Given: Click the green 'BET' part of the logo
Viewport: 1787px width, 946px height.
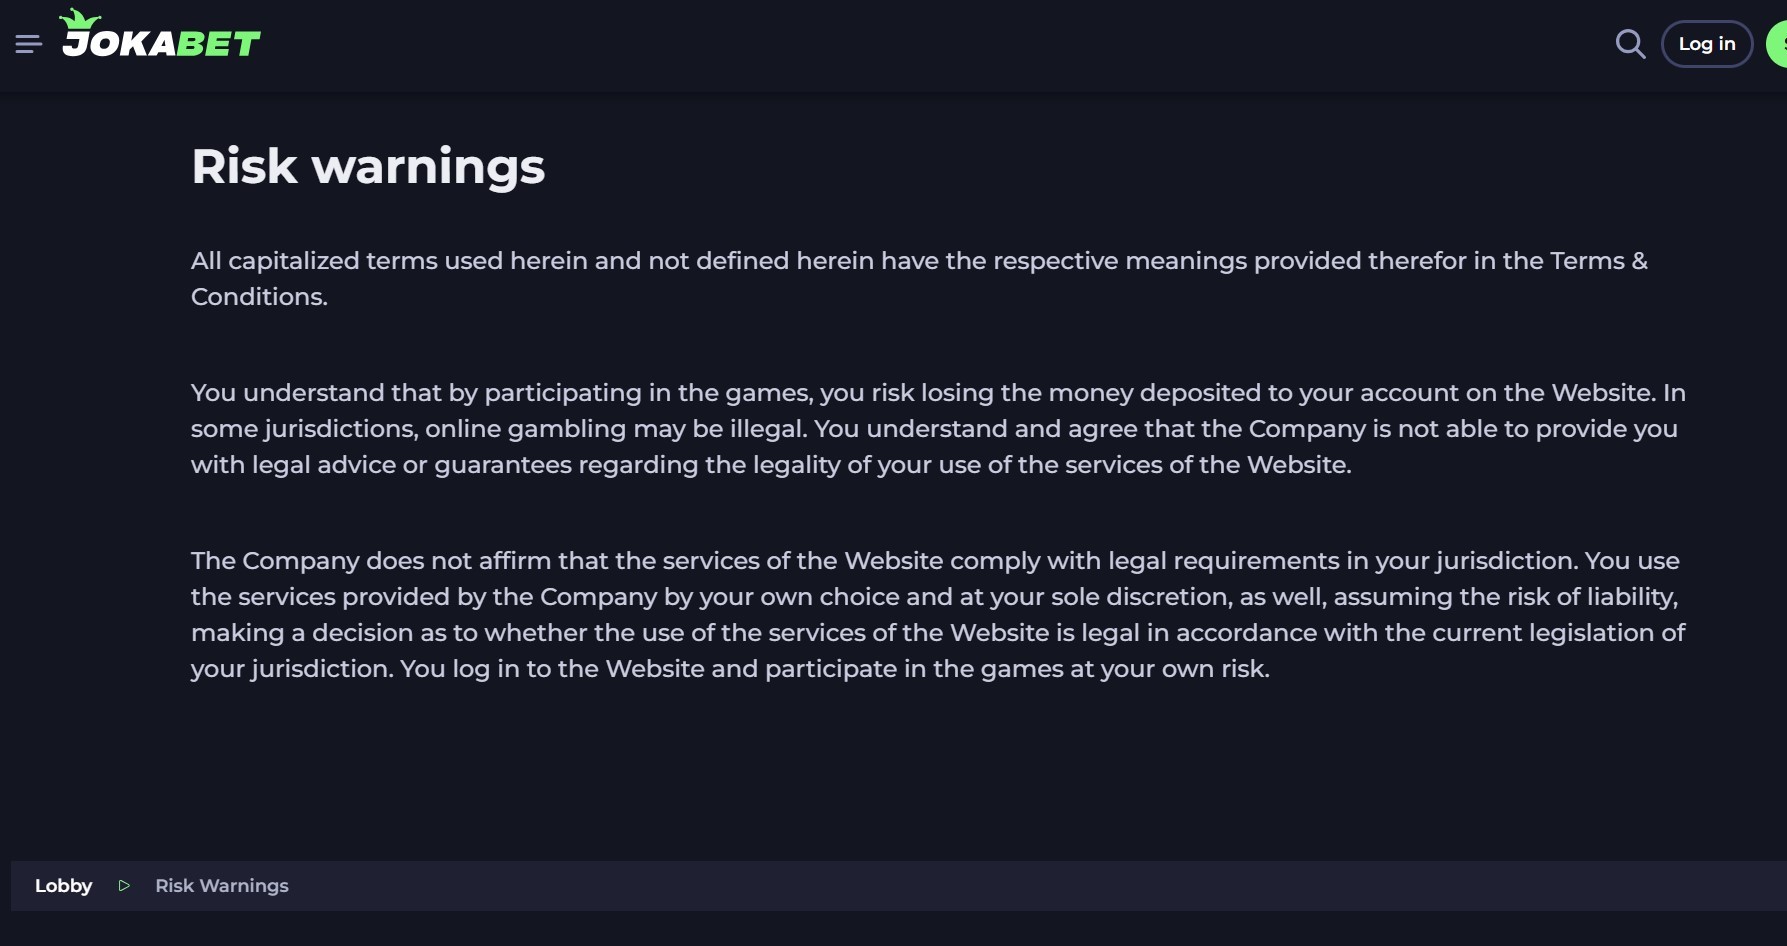Looking at the screenshot, I should (x=218, y=44).
